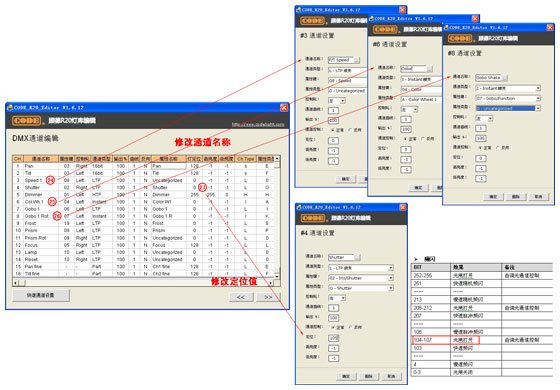Click the quick channel settings button
Viewport: 560px width, 390px height.
pos(41,295)
